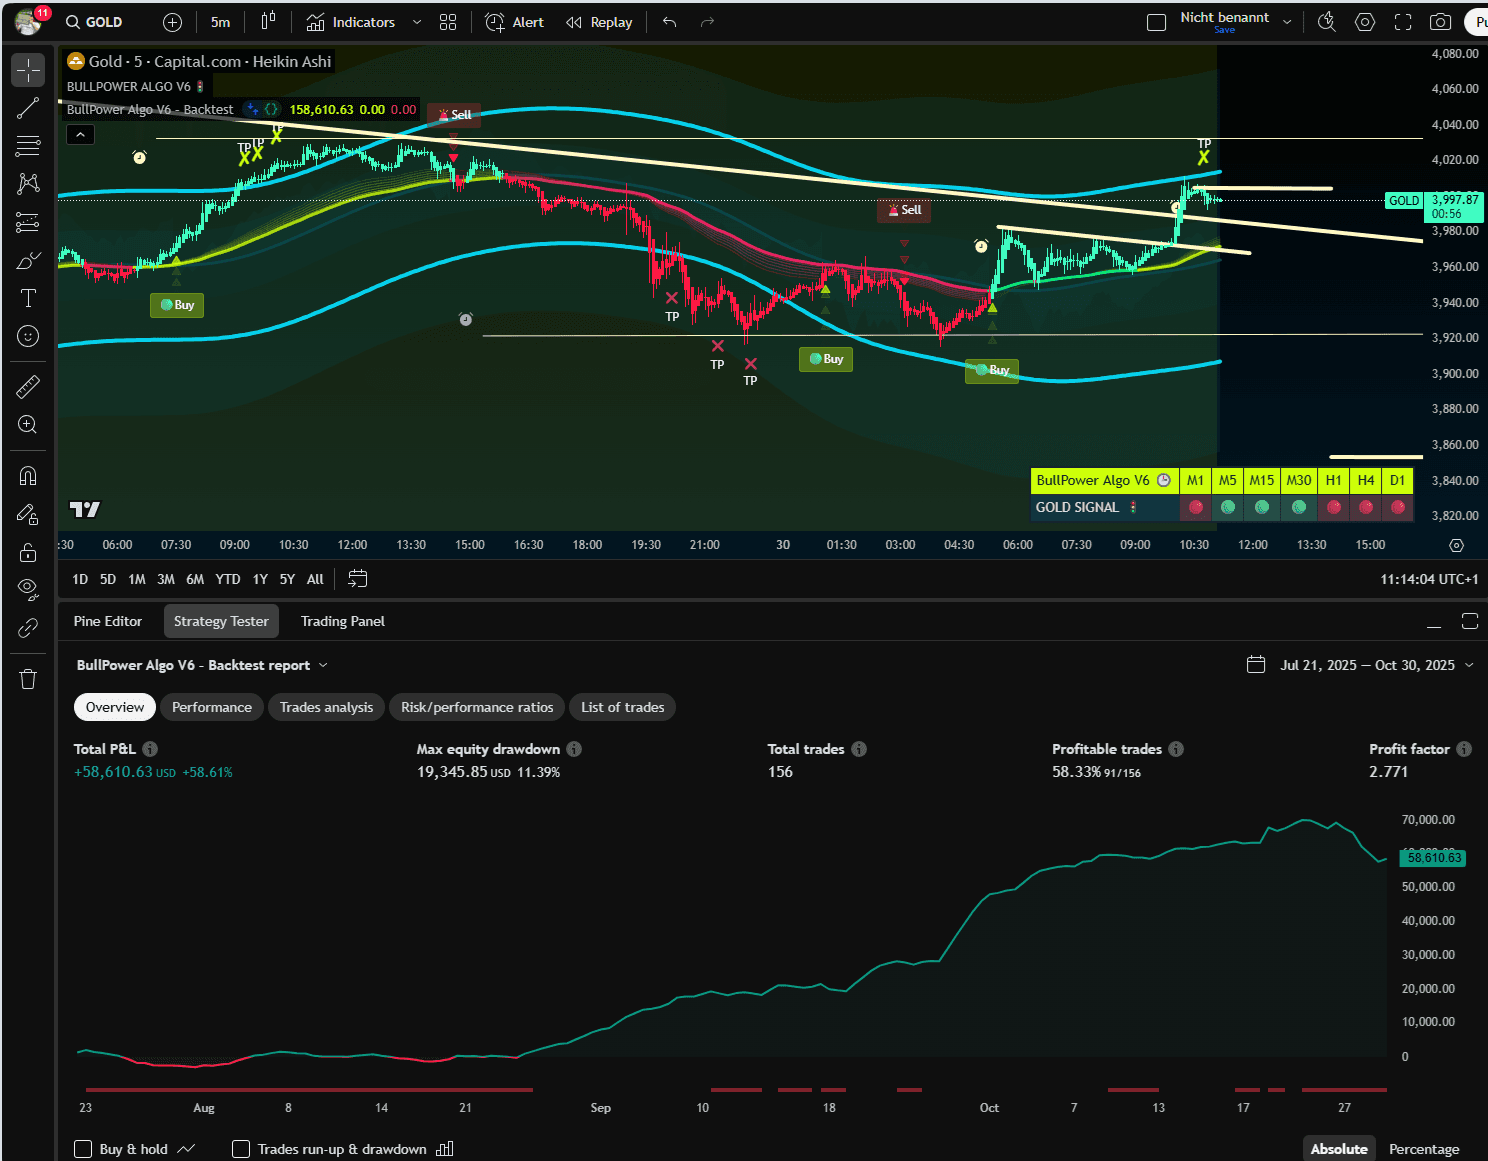Open the user profile avatar menu
Screen dimensions: 1488x1161
pos(28,21)
